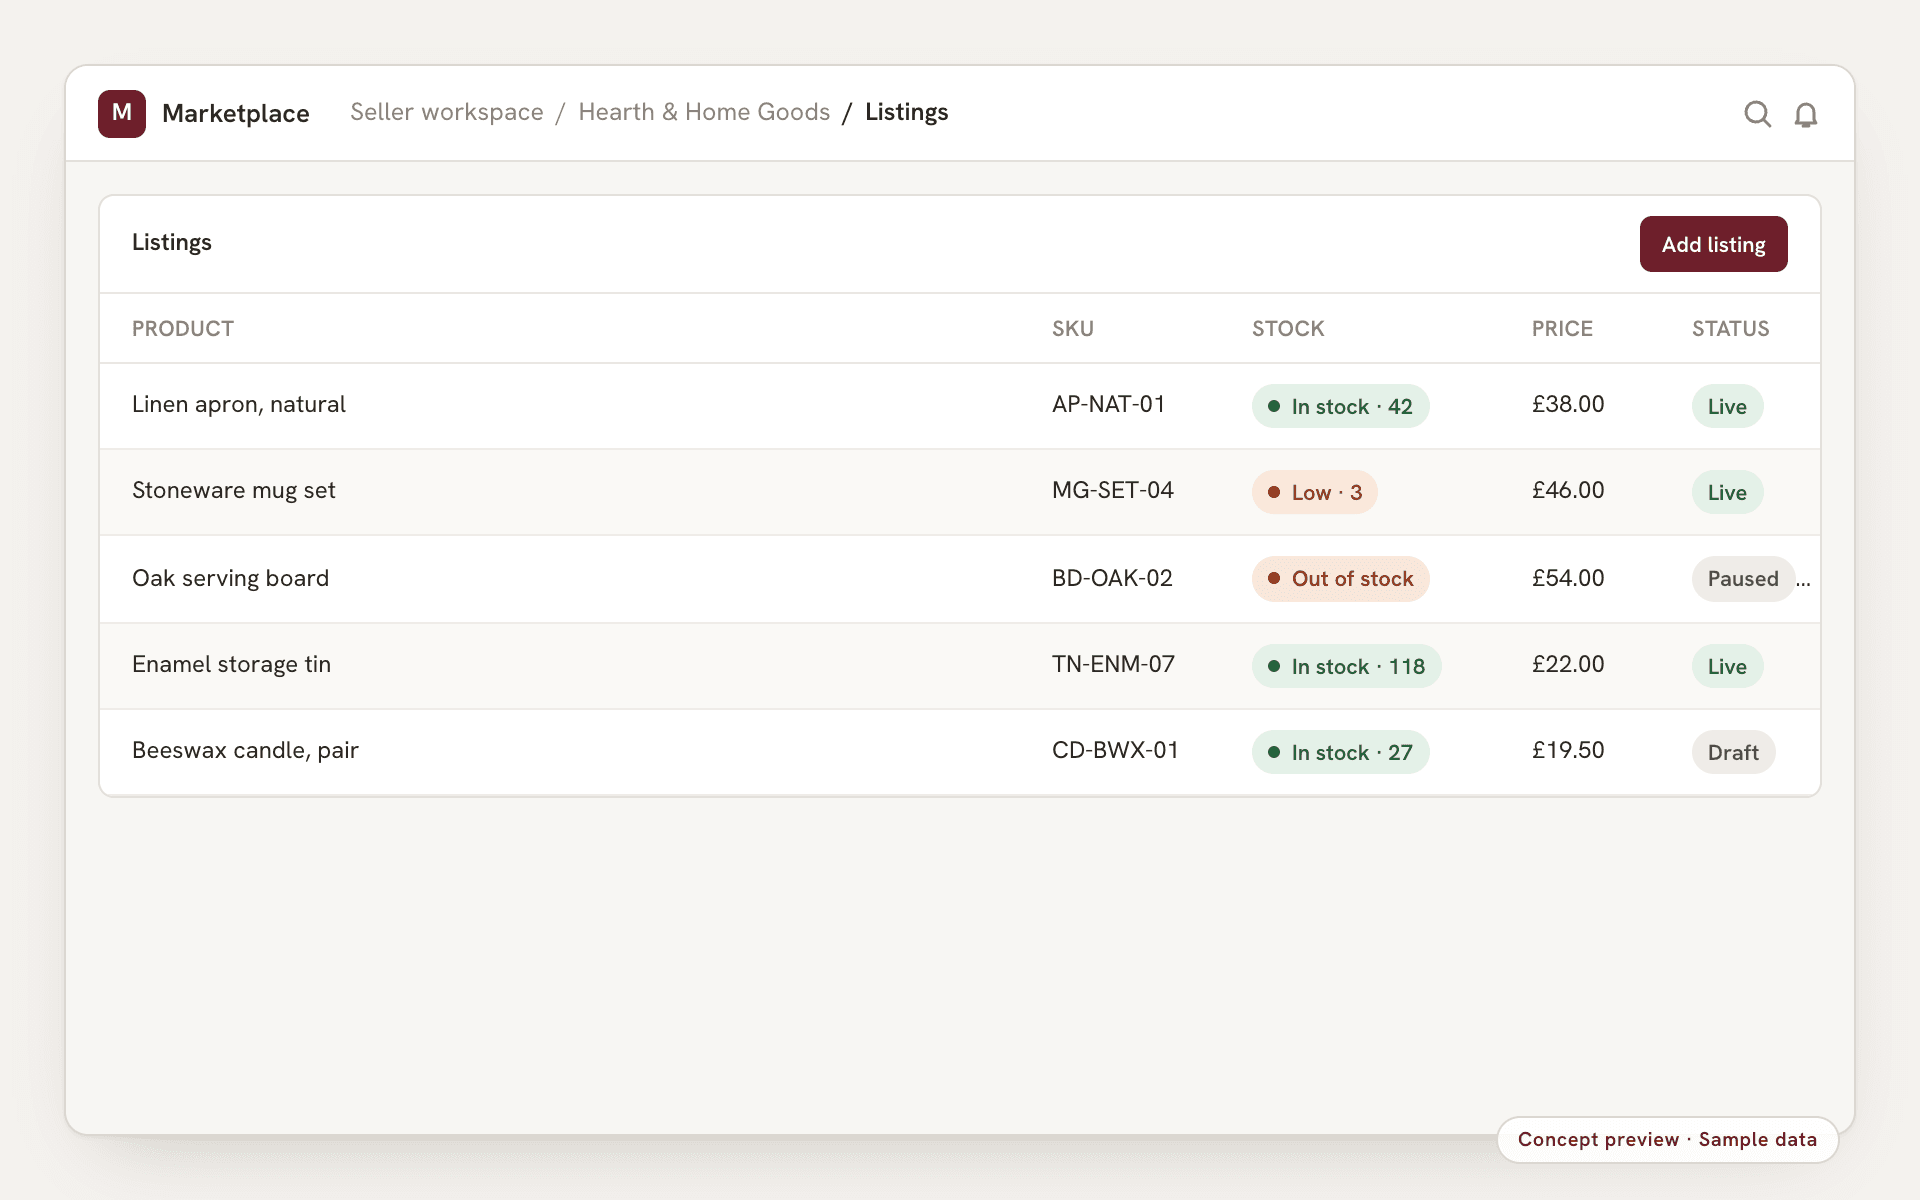Open the Beeswax candle, pair listing
This screenshot has height=1200, width=1920.
tap(245, 750)
